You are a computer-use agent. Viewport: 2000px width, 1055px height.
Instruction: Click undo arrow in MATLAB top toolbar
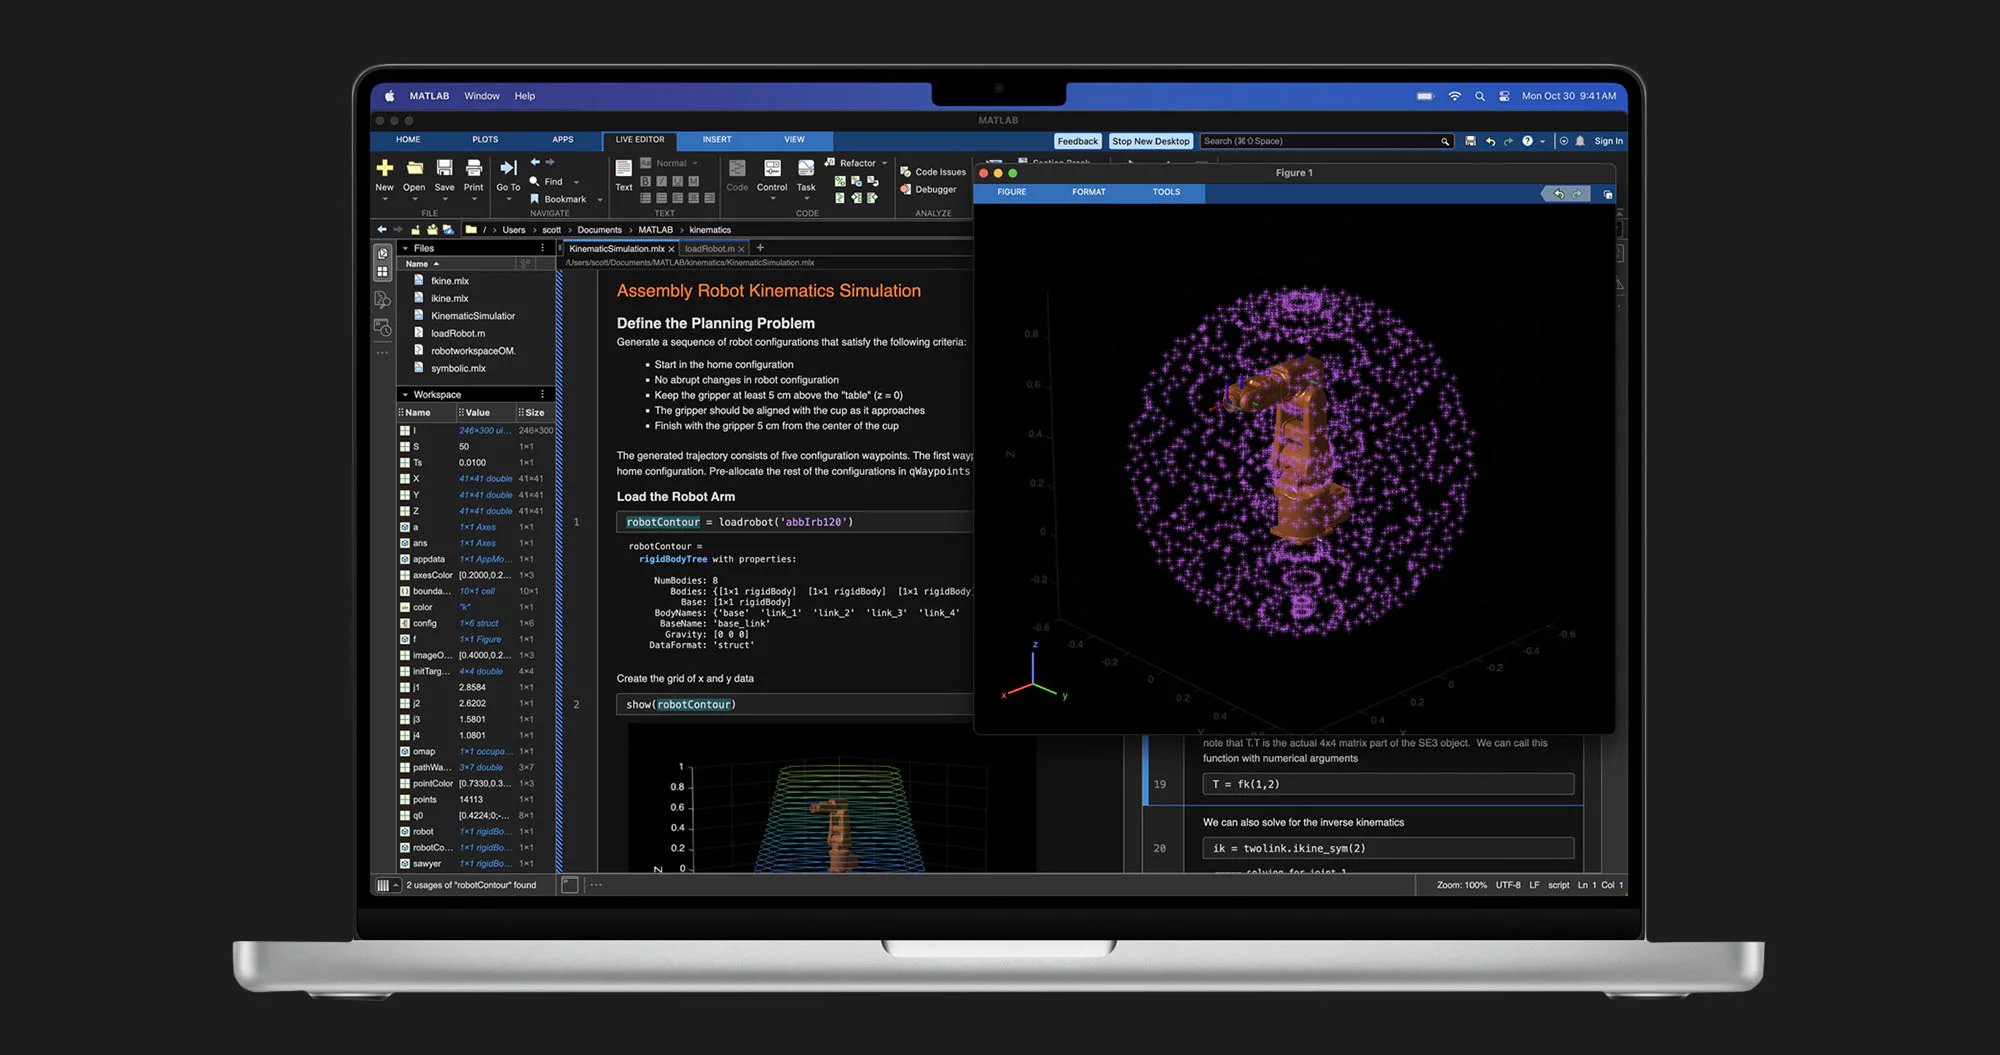point(1490,141)
